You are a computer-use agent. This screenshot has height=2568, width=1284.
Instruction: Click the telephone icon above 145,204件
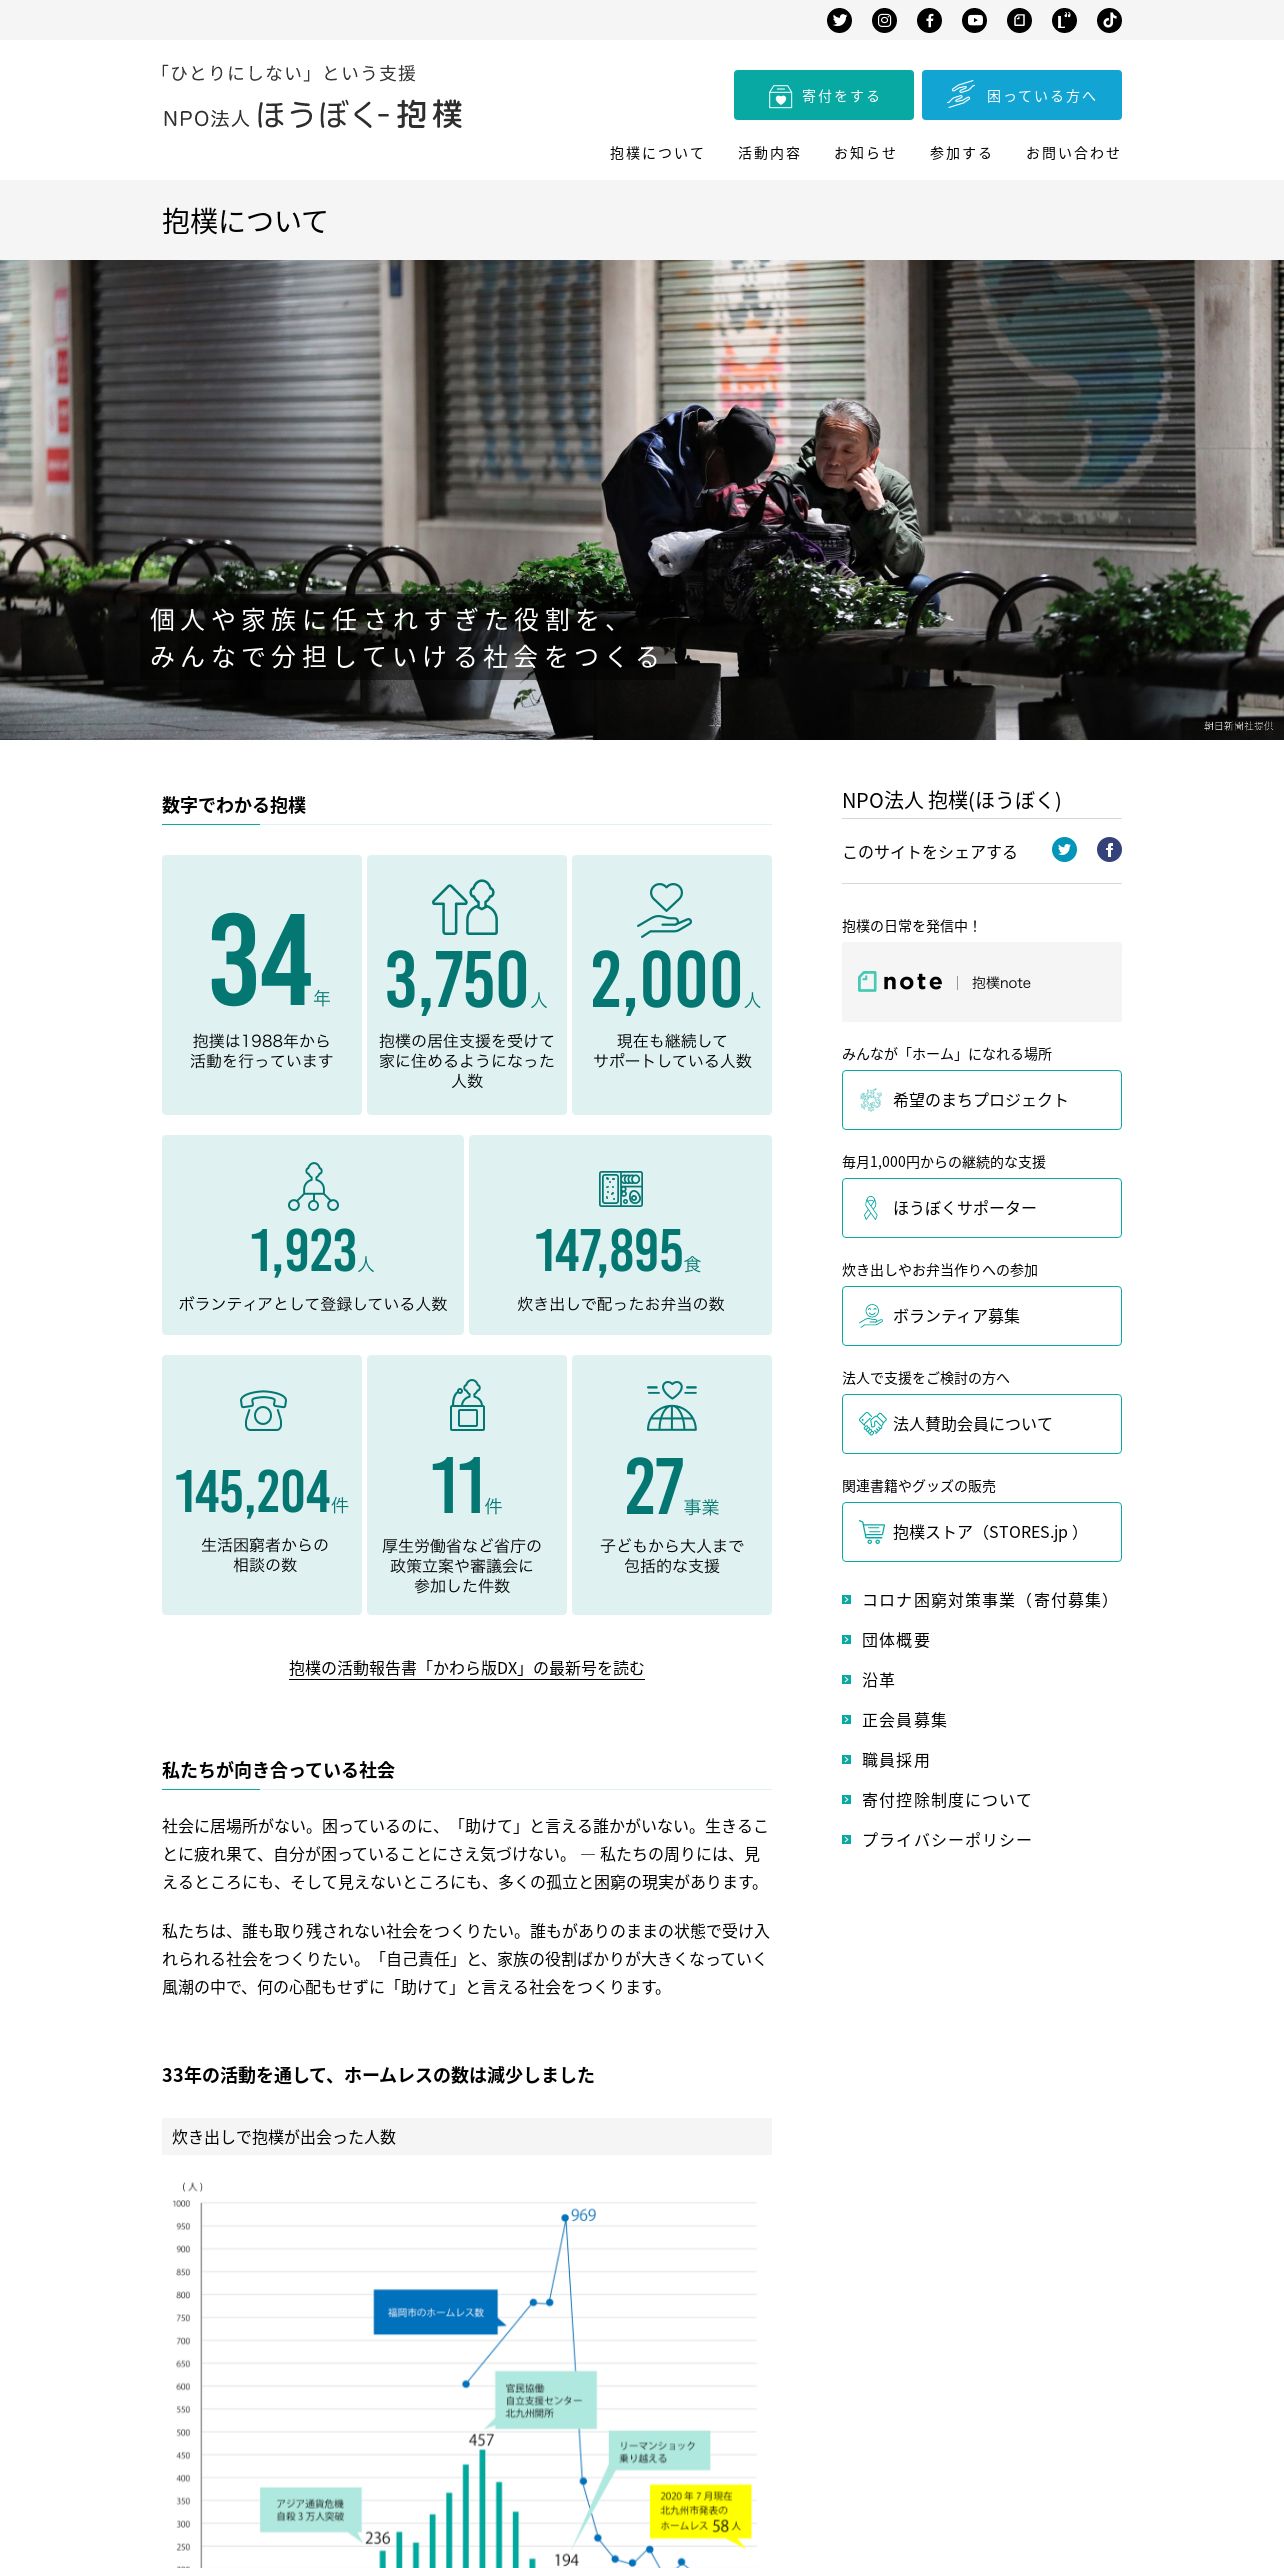(263, 1410)
